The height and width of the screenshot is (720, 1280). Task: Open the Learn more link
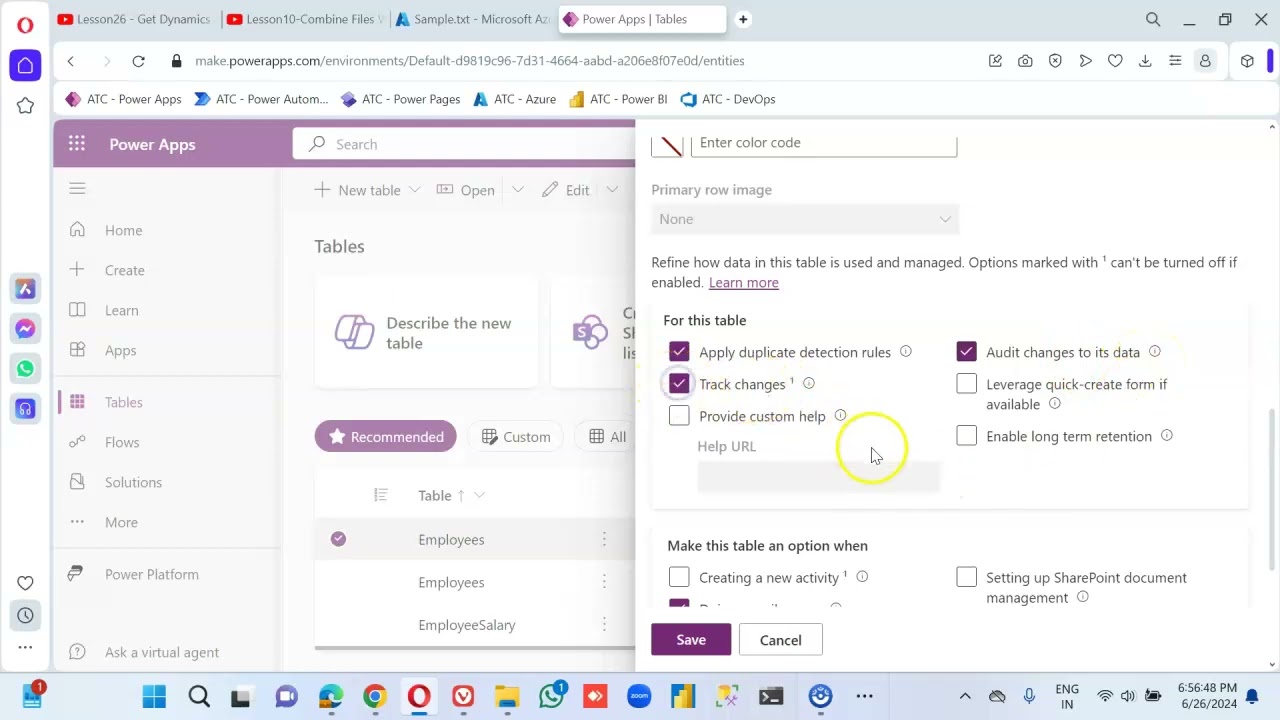[743, 283]
